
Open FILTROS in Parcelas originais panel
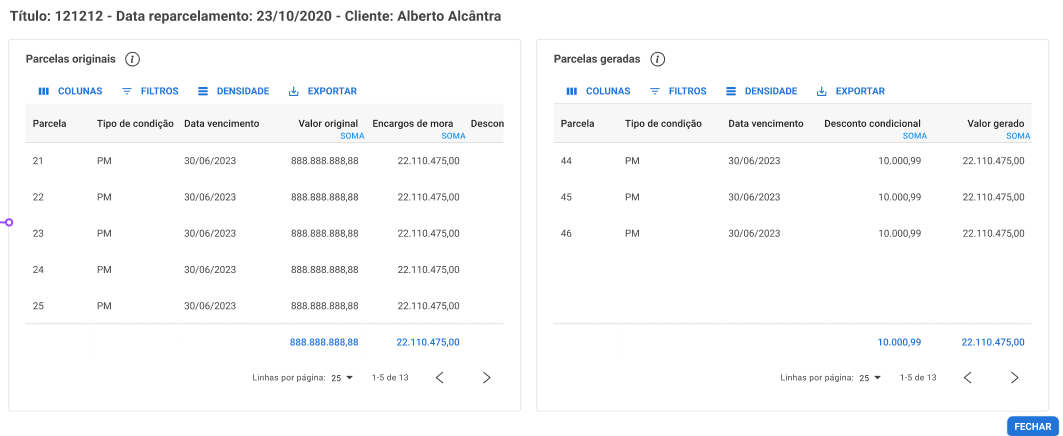click(150, 91)
